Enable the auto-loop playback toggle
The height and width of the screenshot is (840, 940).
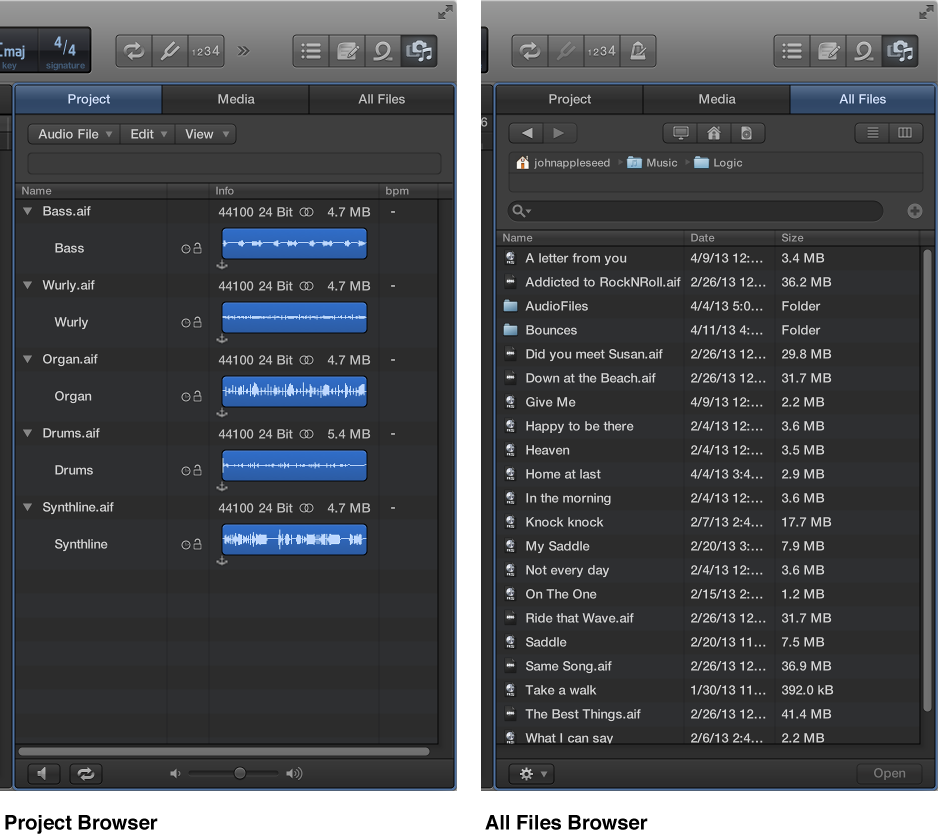pos(85,773)
